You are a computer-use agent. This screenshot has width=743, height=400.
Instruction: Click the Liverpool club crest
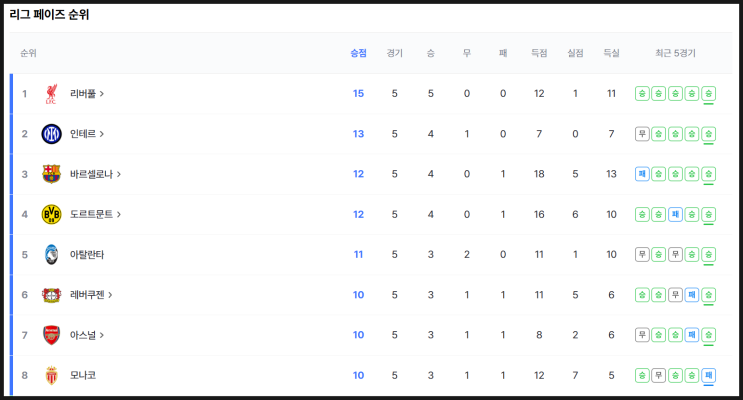pos(51,94)
